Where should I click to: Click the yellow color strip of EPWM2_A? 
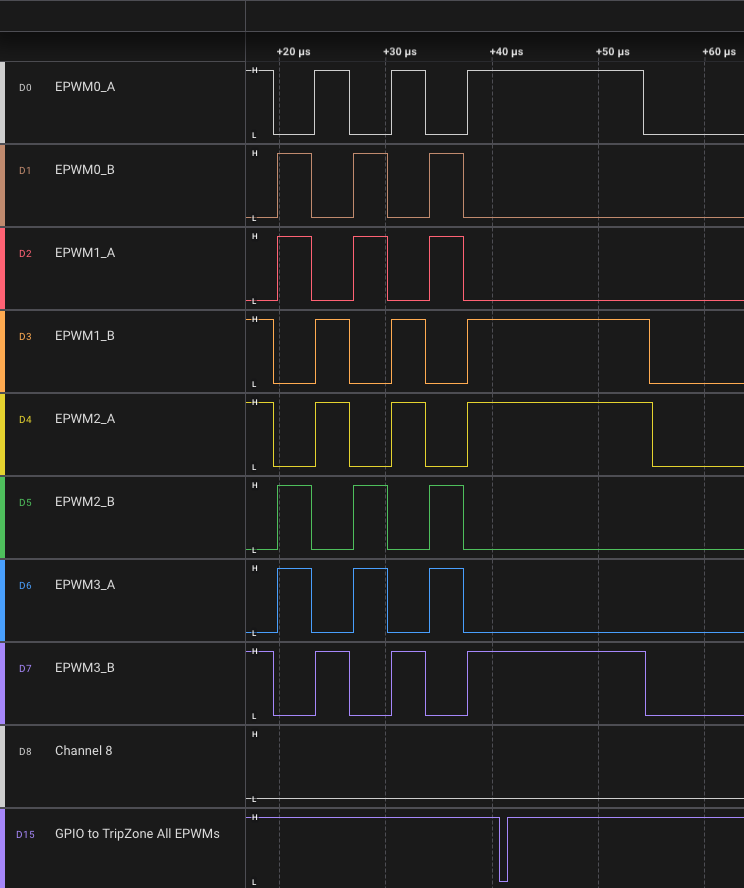3,434
